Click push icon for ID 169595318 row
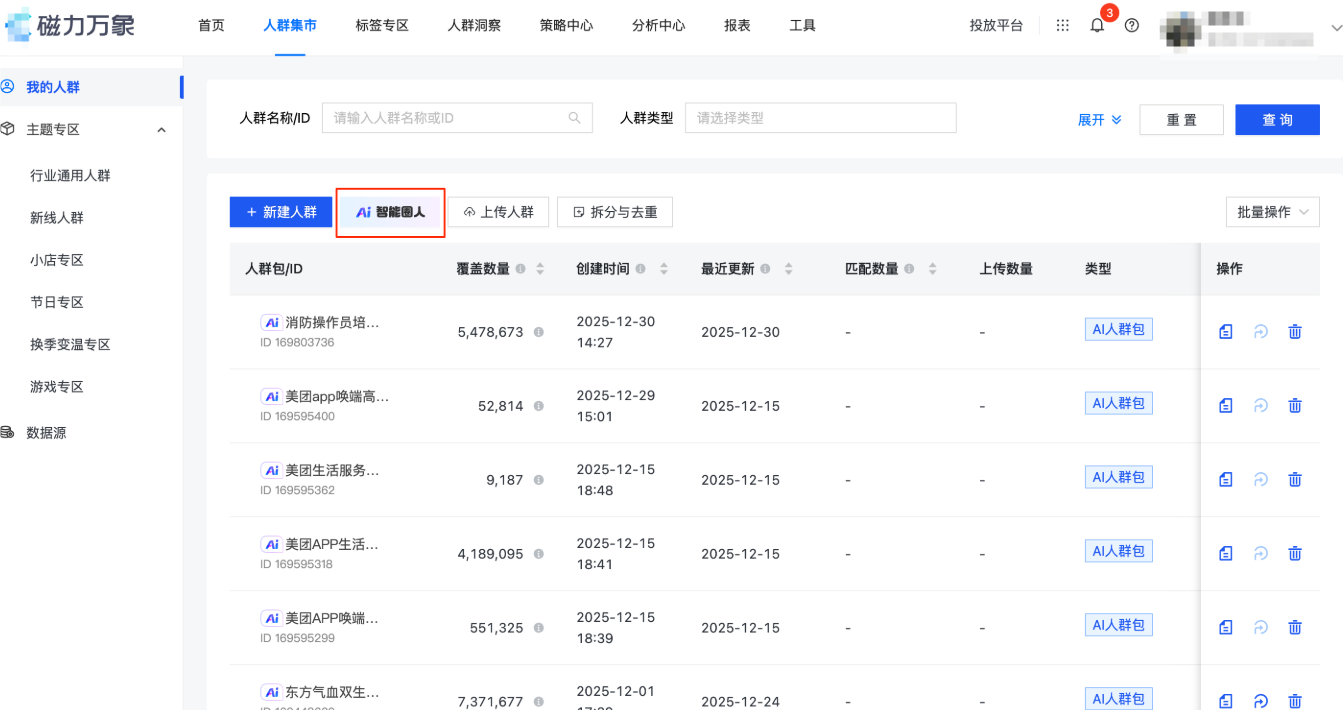 click(x=1261, y=554)
